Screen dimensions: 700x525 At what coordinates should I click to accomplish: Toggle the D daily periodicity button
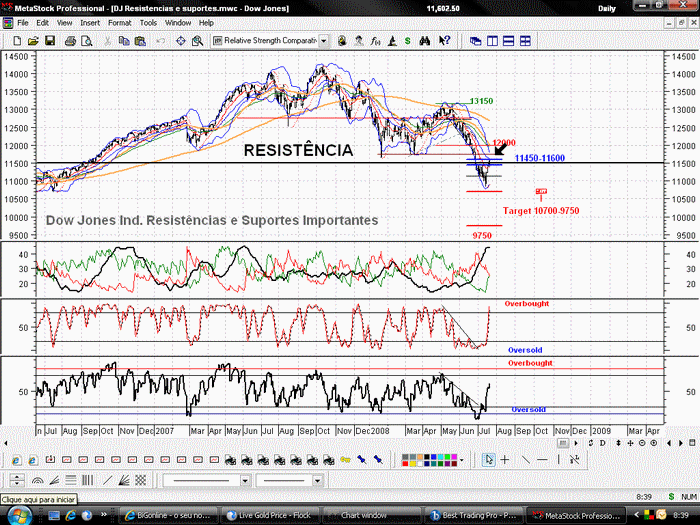603,443
